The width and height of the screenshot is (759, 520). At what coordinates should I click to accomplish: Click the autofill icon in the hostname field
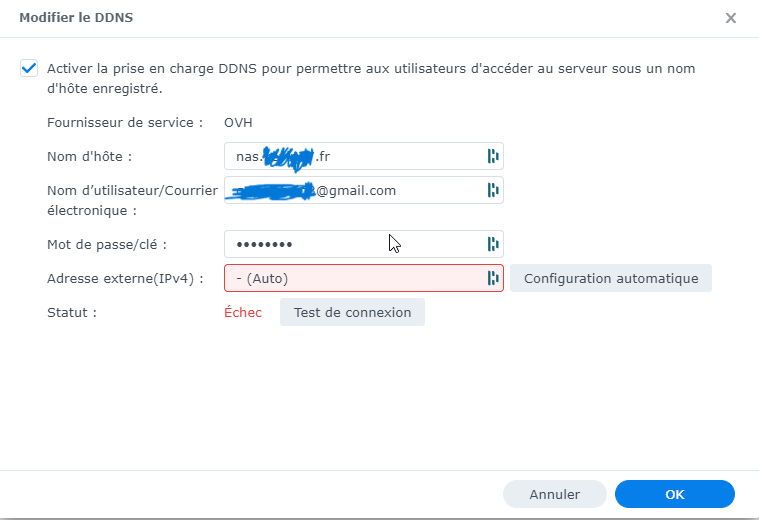tap(492, 156)
